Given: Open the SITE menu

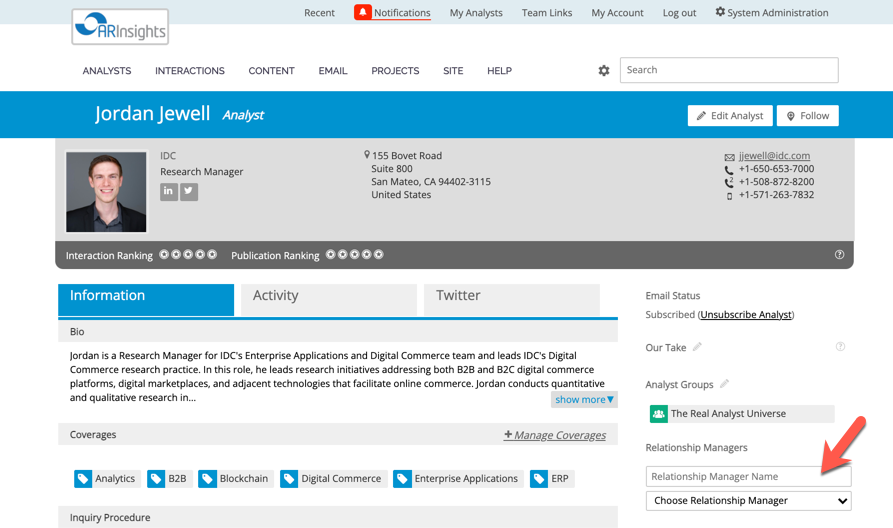Looking at the screenshot, I should pyautogui.click(x=453, y=71).
